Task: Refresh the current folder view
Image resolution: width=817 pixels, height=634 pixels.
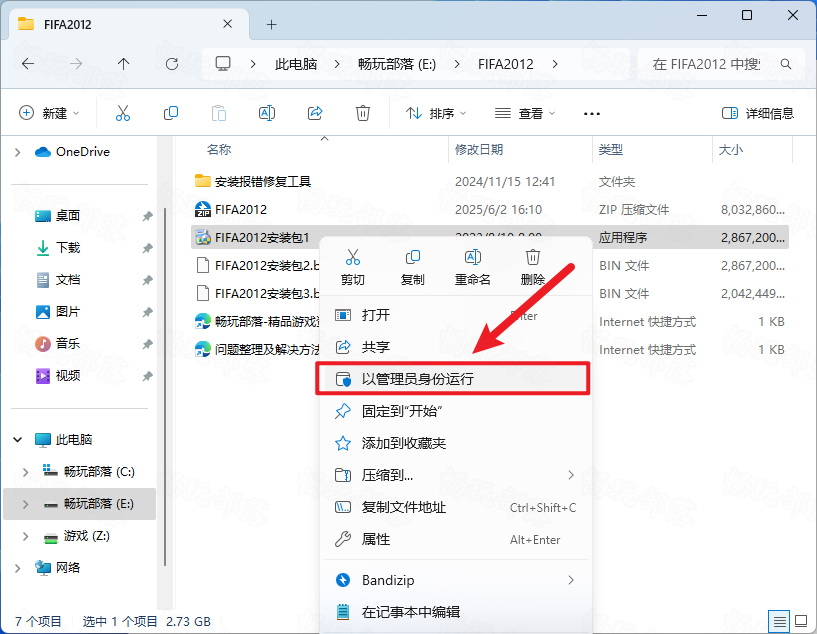Action: [x=172, y=64]
